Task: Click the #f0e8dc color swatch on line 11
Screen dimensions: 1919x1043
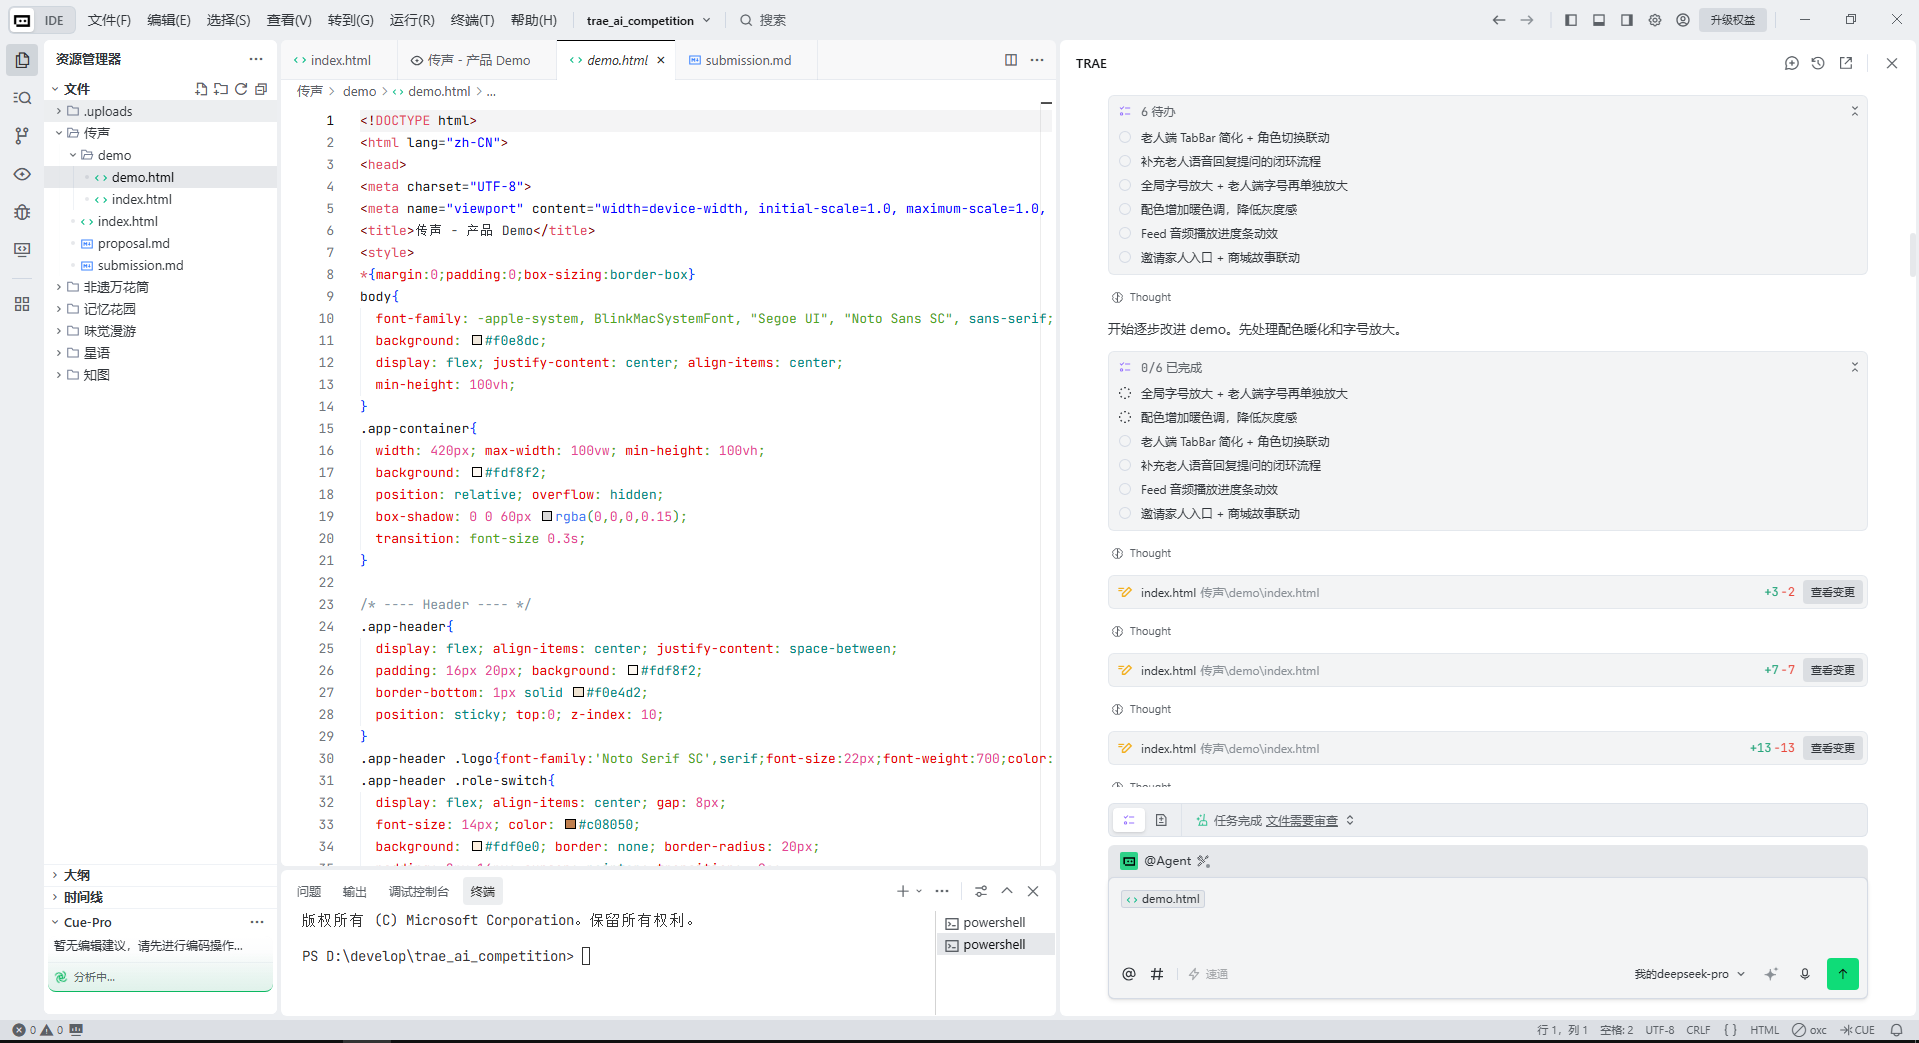Action: pyautogui.click(x=478, y=341)
